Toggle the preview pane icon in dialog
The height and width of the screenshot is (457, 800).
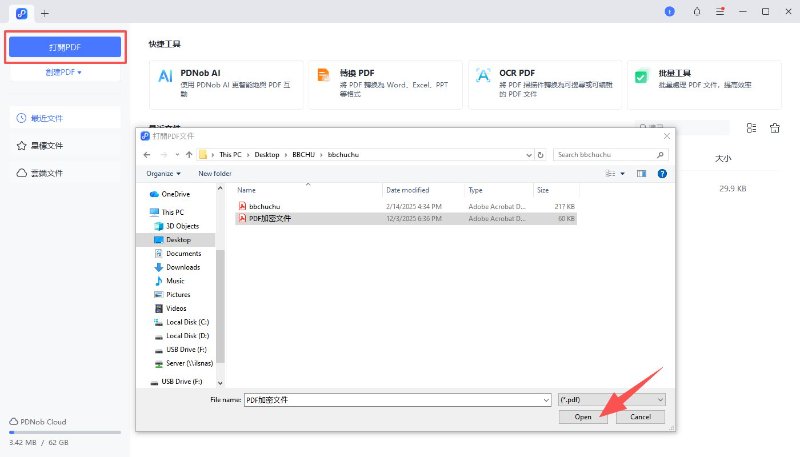[641, 173]
